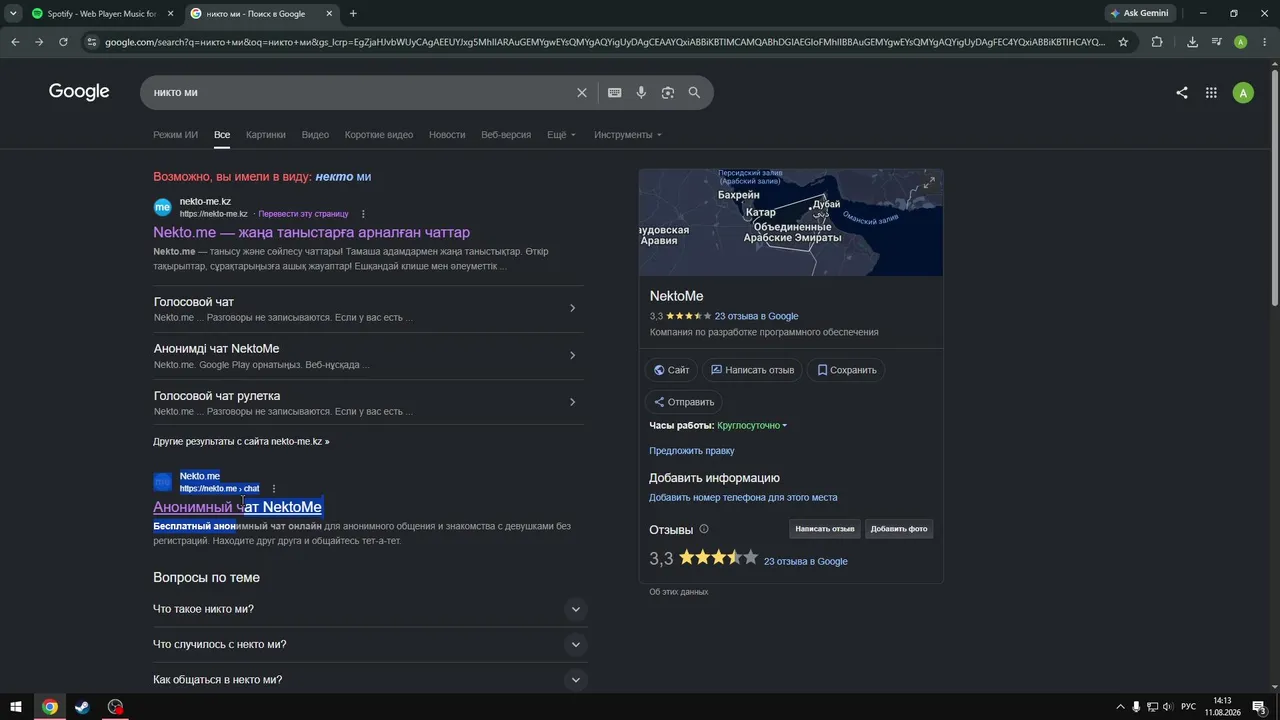Open the Windows notification center
The image size is (1280, 720).
(x=1259, y=707)
